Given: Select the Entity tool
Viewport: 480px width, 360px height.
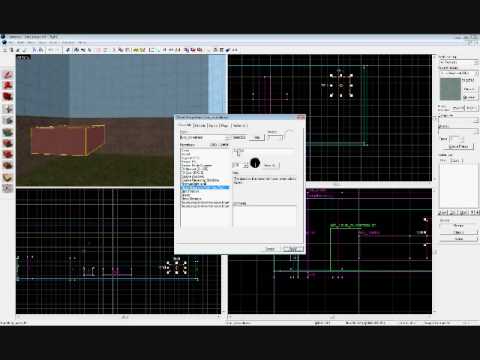Looking at the screenshot, I should click(8, 108).
